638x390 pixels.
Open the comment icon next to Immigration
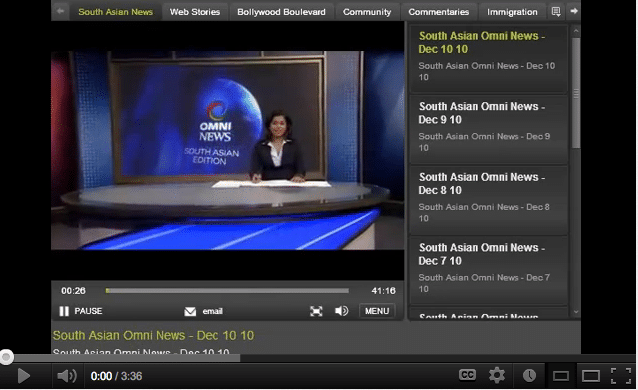(556, 11)
